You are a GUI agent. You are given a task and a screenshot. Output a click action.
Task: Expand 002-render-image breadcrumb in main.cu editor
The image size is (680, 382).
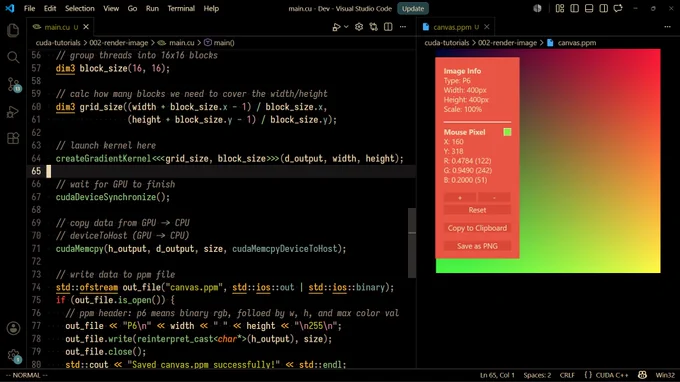tap(118, 42)
